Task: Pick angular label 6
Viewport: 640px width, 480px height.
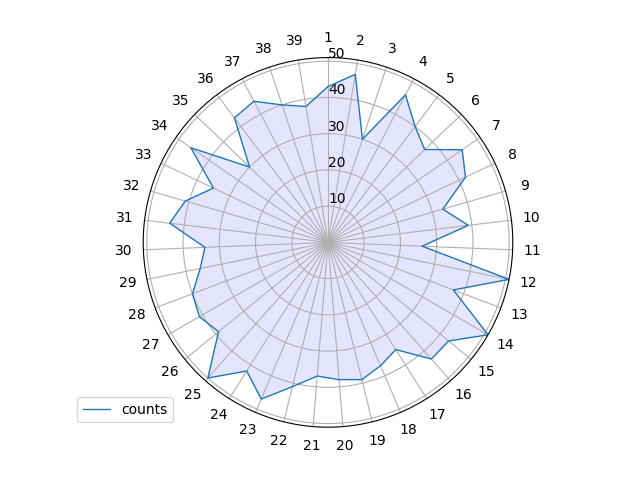Action: point(475,100)
